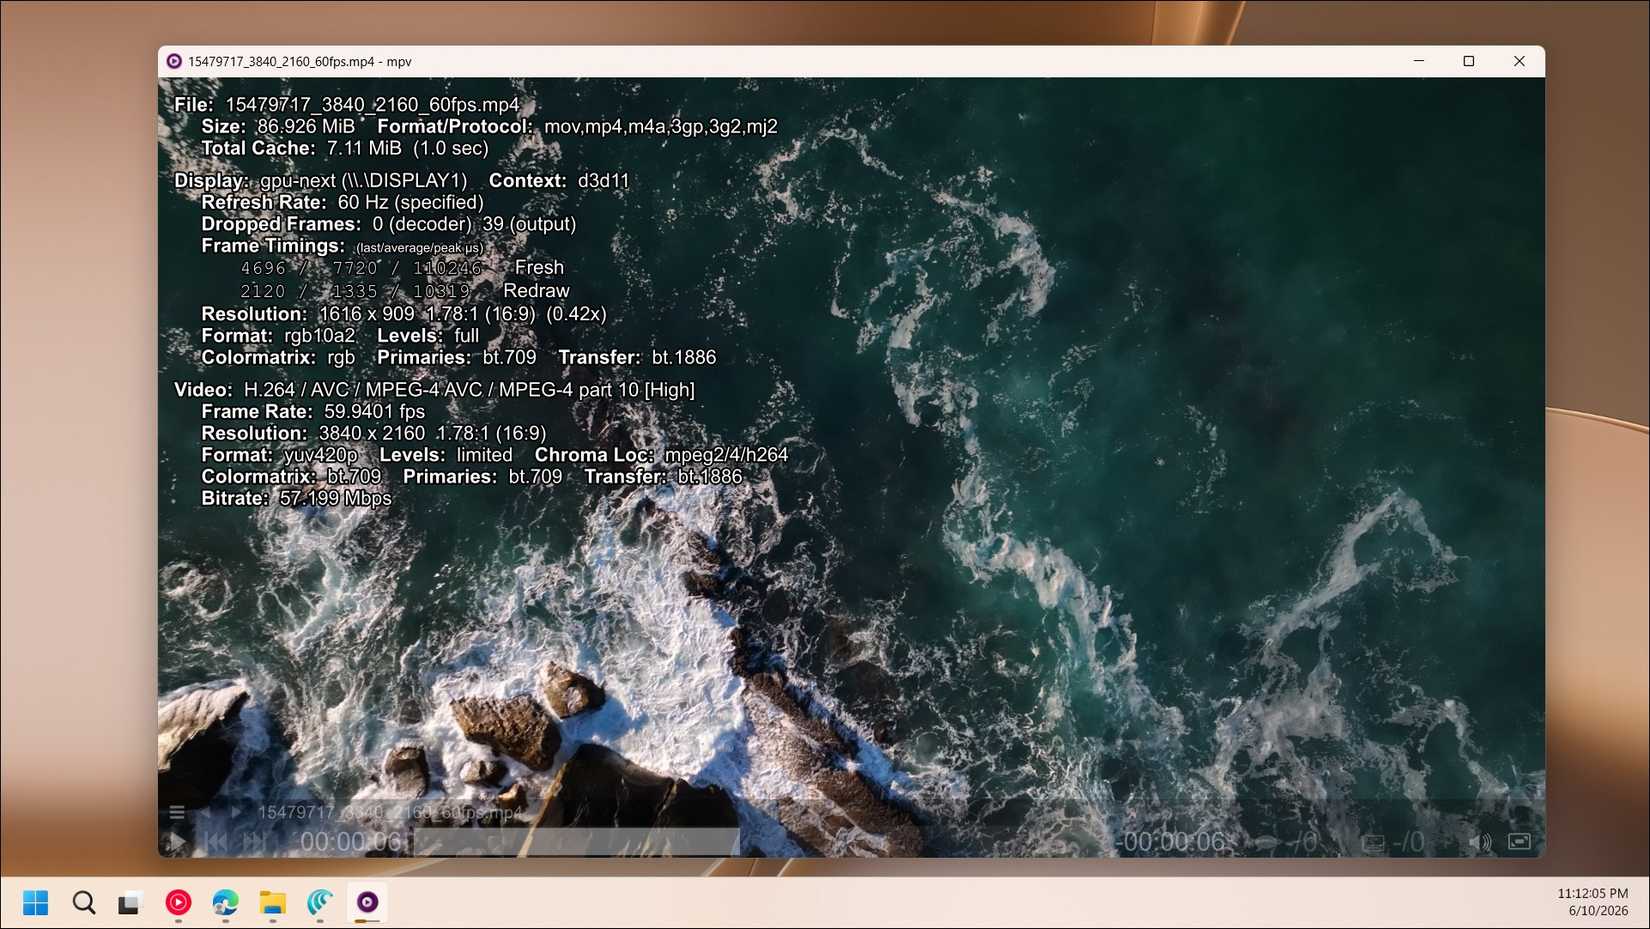Click the 'Video: H.264 / AVC' line

[434, 390]
